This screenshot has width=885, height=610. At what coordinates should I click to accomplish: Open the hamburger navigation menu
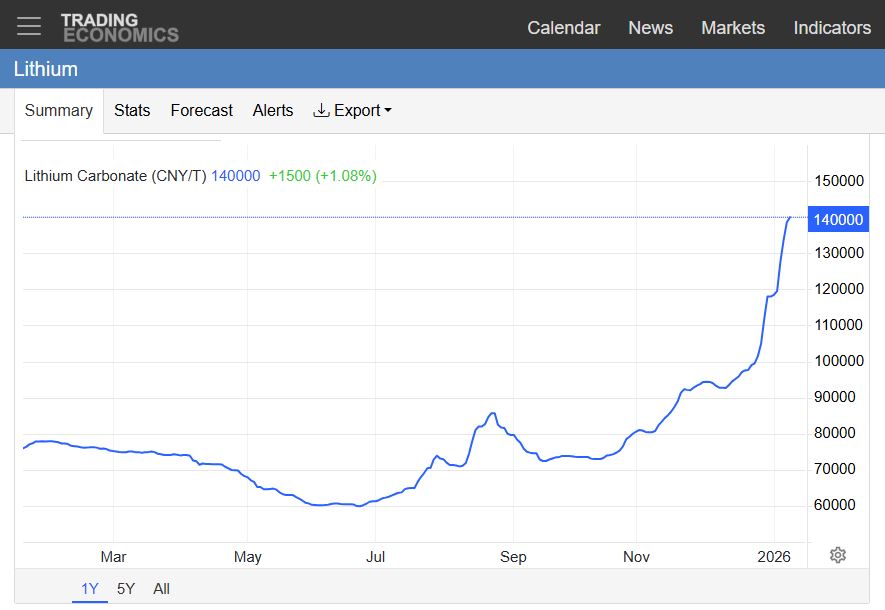[29, 26]
